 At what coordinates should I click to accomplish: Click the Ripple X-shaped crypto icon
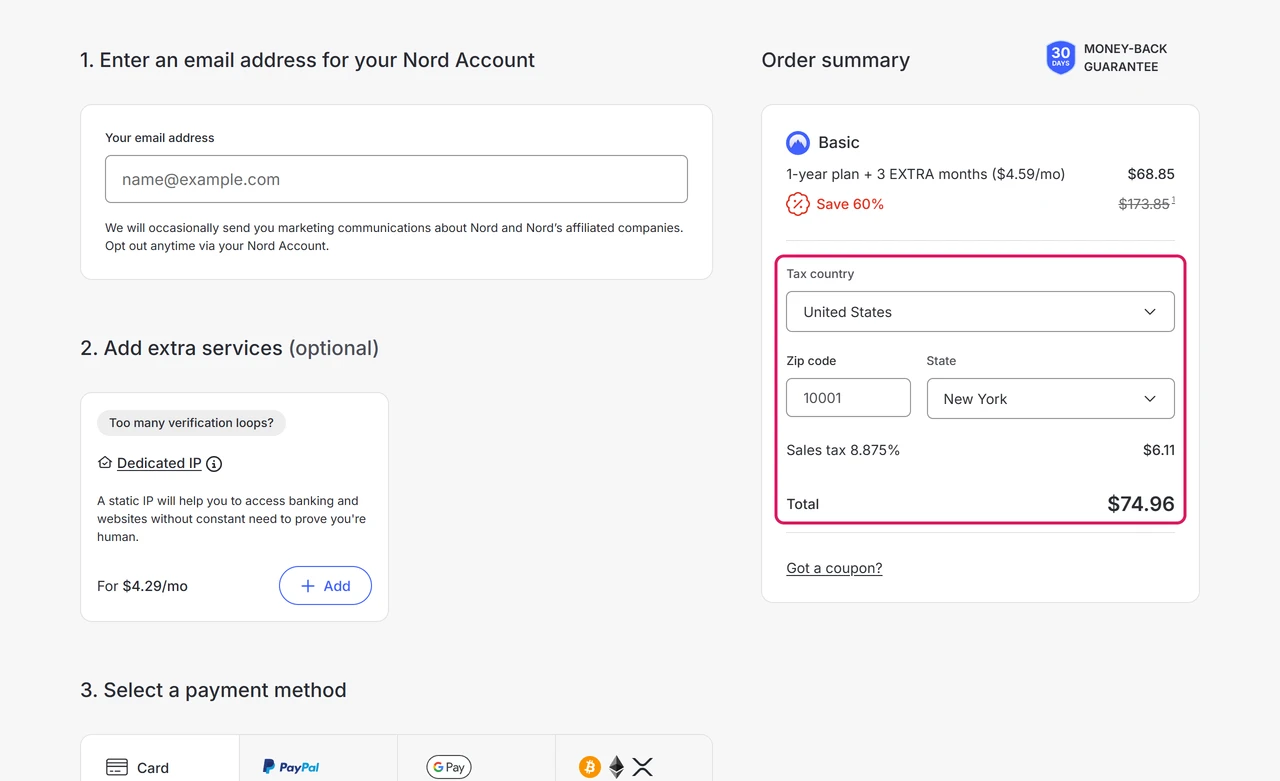pos(643,767)
